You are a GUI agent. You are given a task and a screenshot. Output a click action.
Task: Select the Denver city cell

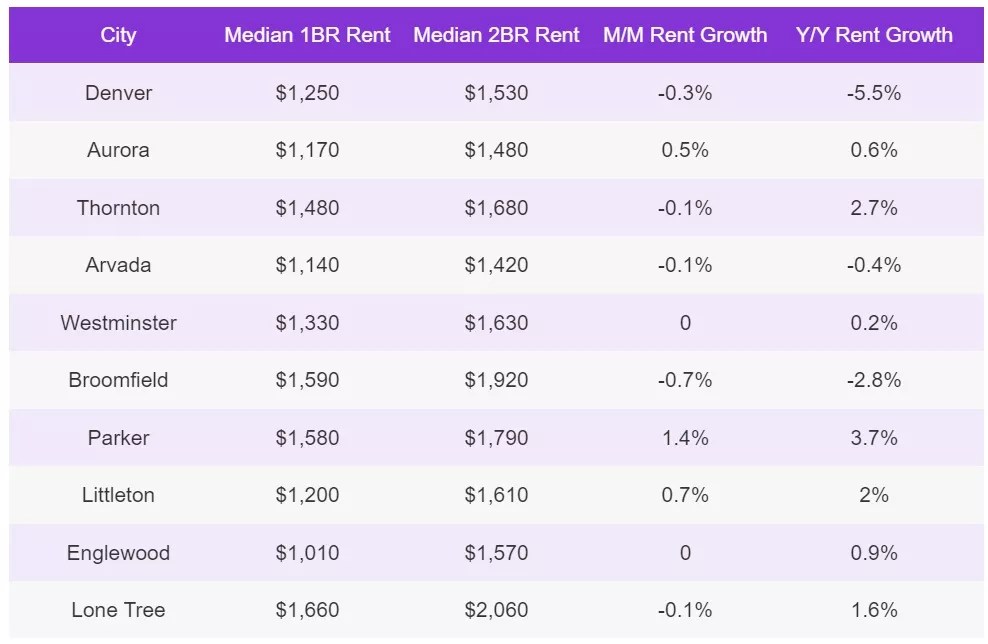[x=118, y=93]
